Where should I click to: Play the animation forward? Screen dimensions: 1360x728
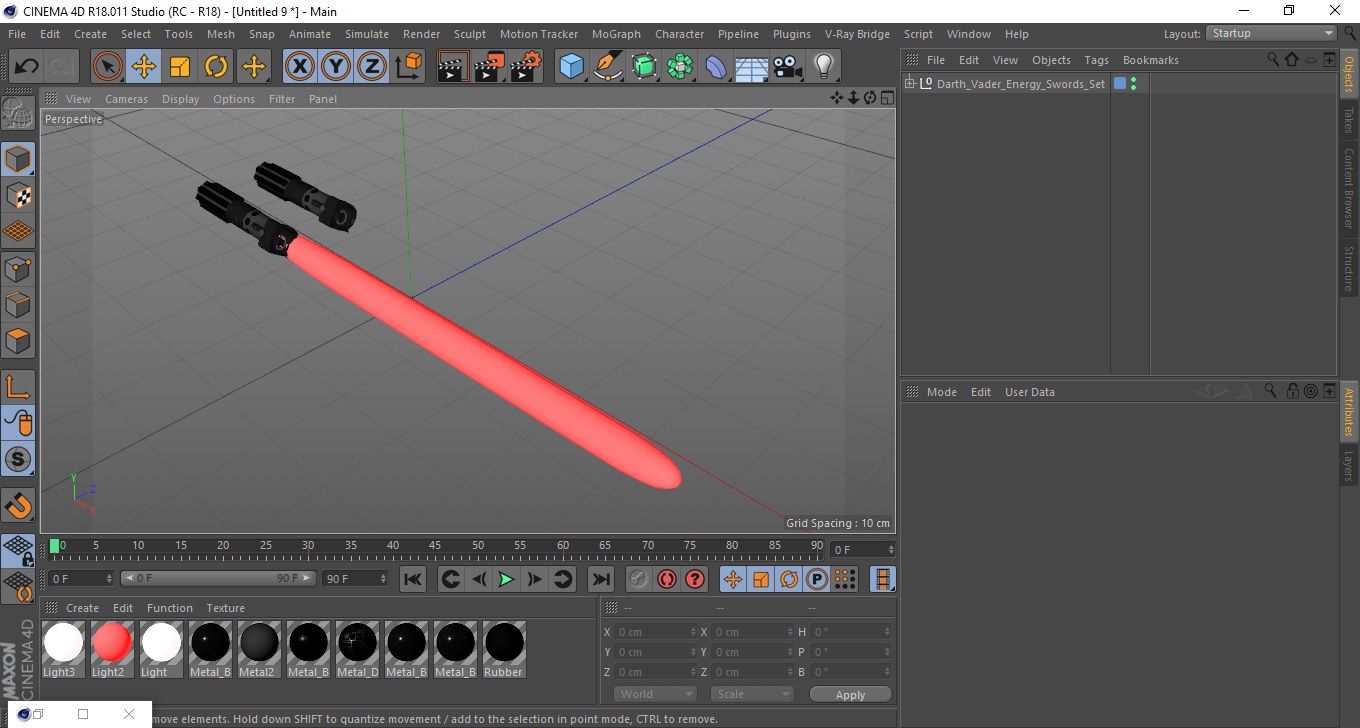click(507, 579)
